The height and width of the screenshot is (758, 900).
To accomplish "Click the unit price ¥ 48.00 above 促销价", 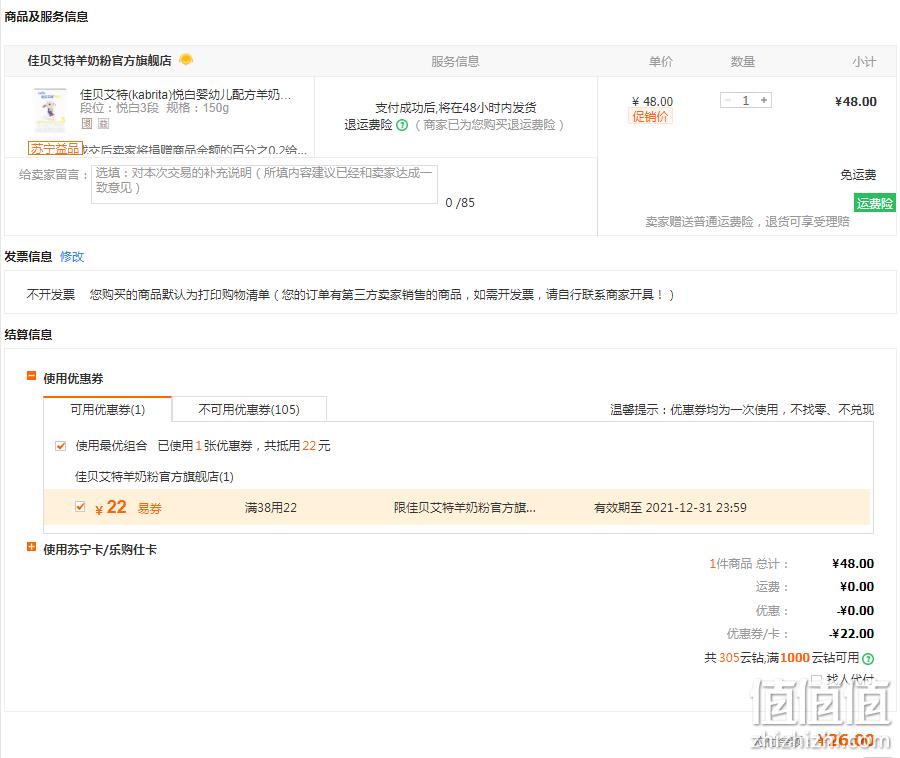I will pos(652,102).
